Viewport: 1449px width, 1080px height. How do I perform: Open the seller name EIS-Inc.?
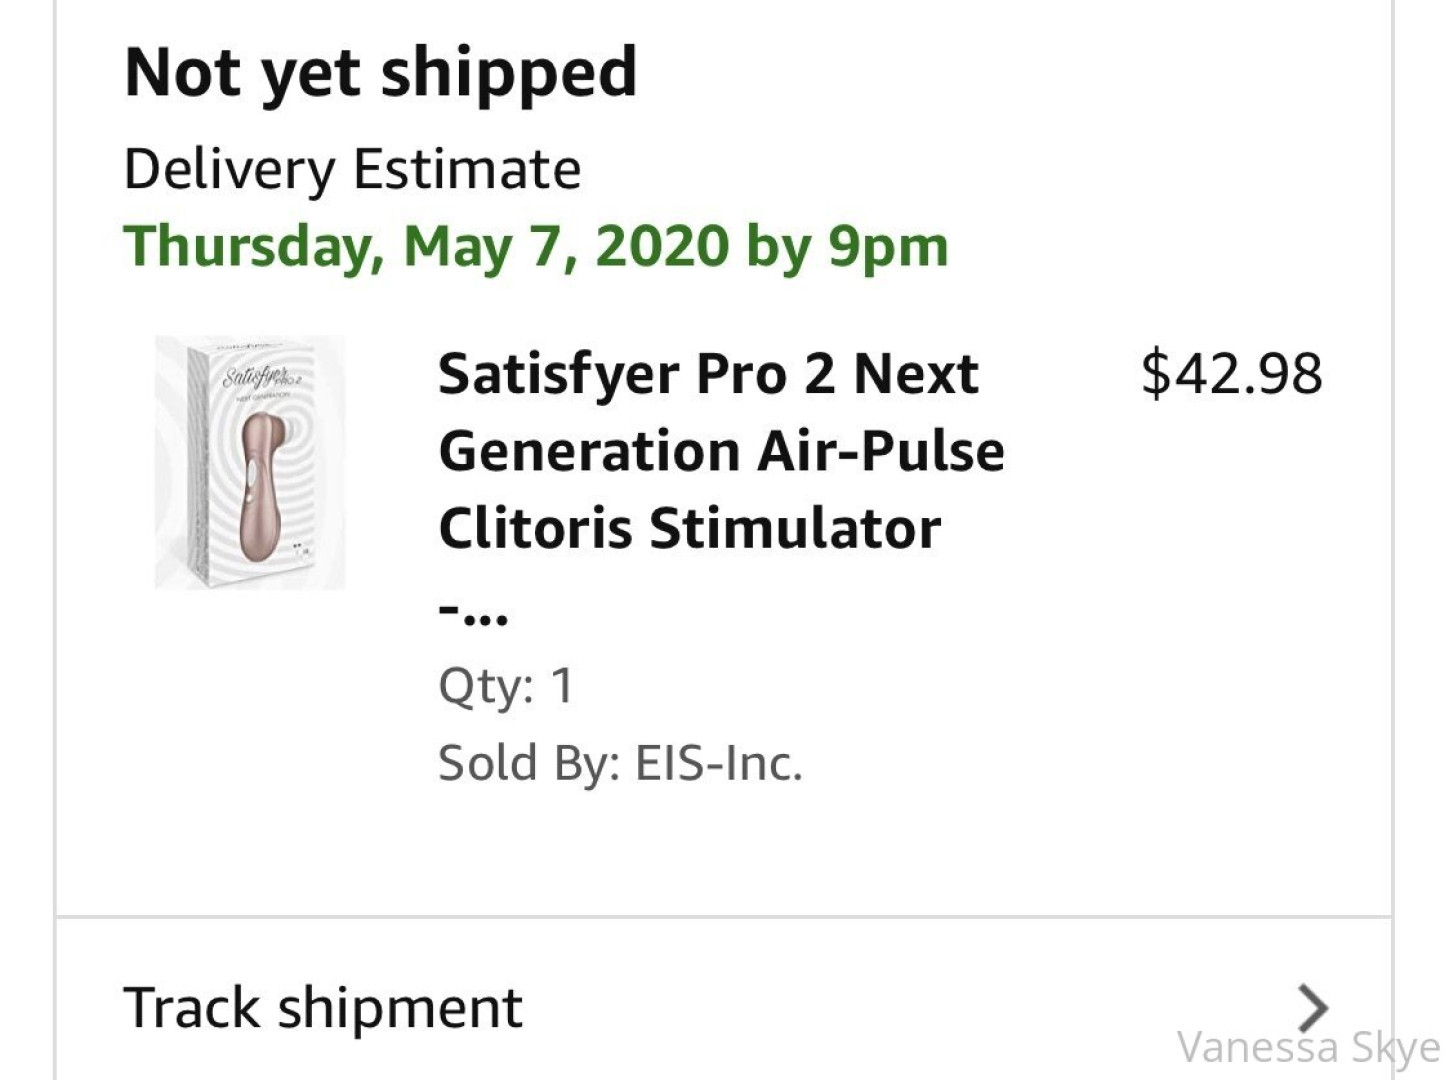pos(719,763)
